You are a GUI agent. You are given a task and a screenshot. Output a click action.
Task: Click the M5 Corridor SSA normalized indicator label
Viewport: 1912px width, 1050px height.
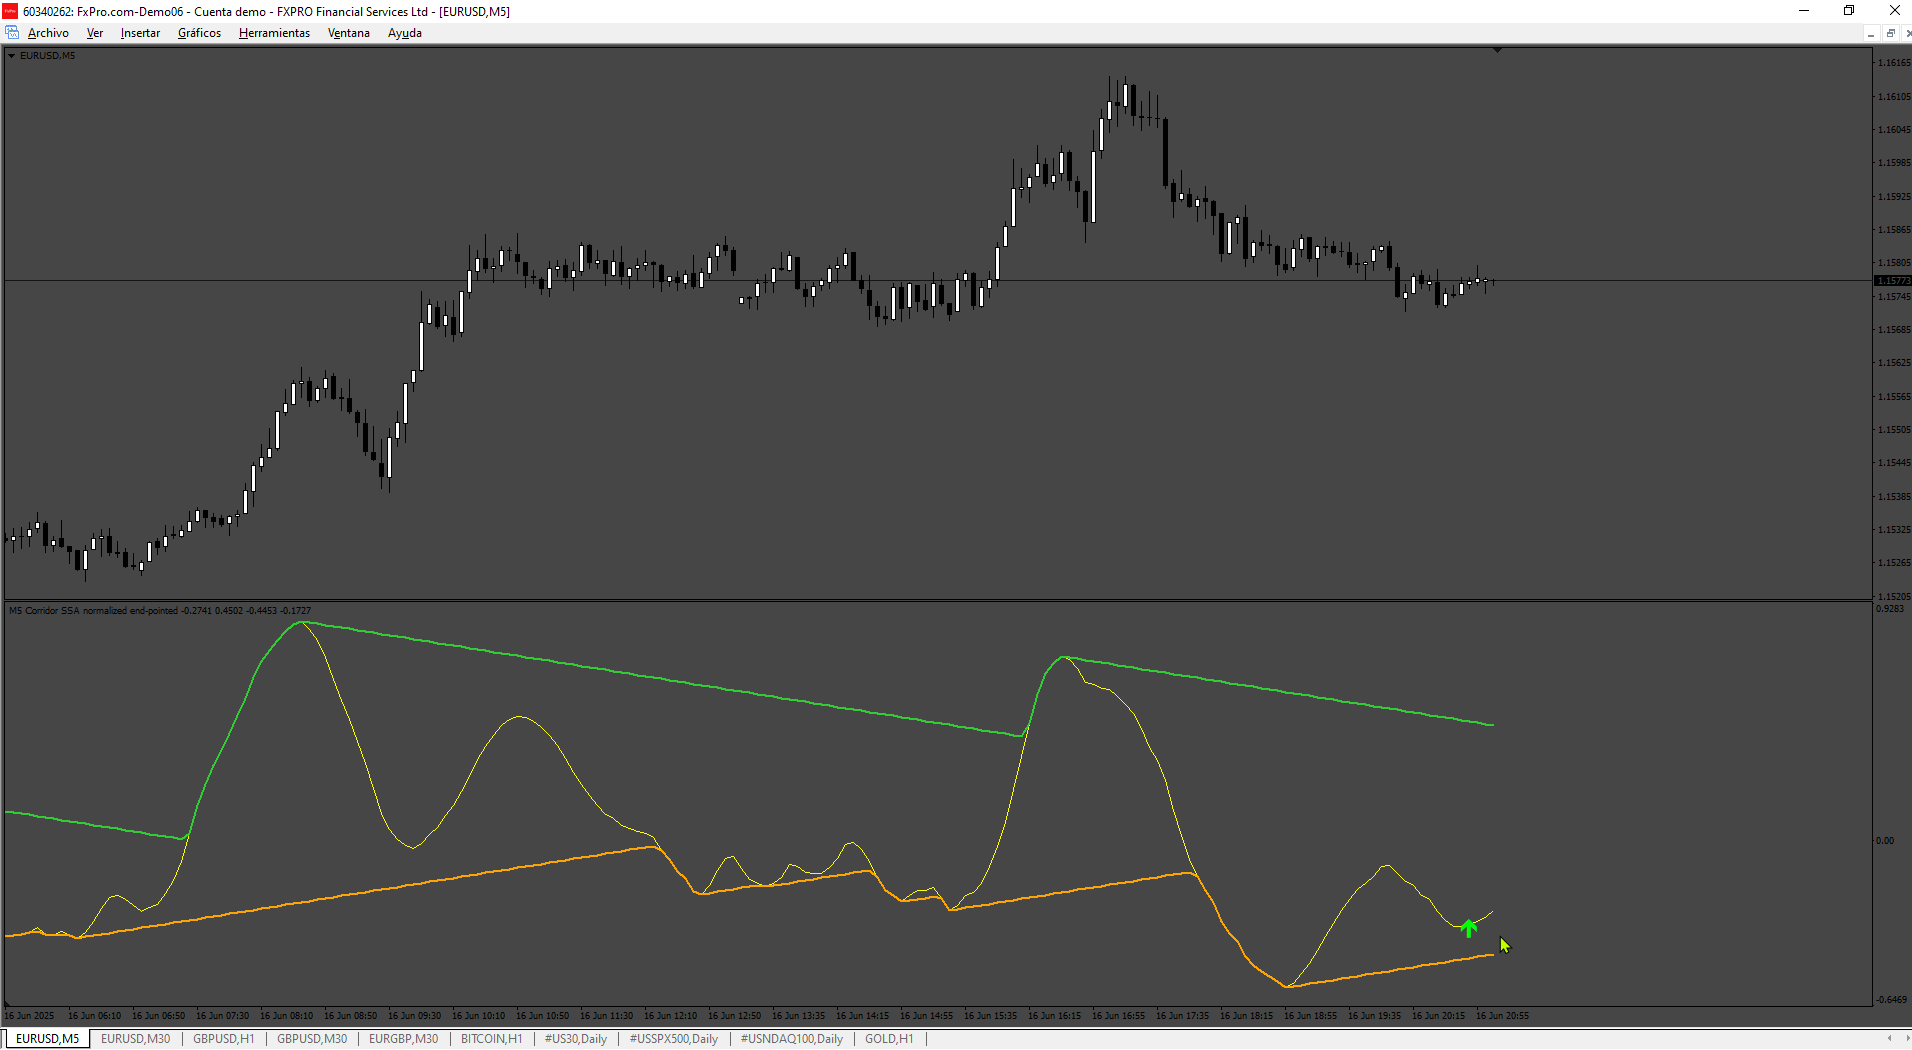(160, 610)
